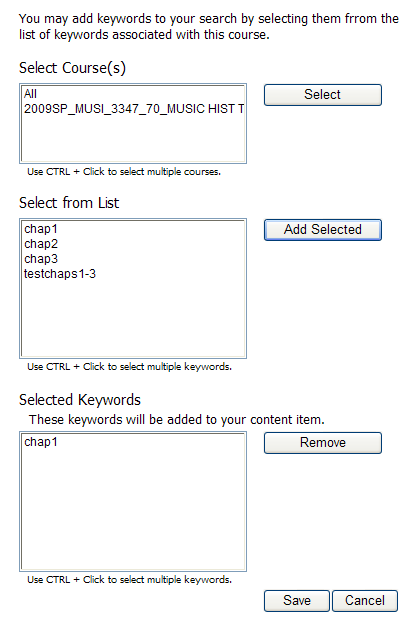Image resolution: width=411 pixels, height=621 pixels.
Task: Save the selected keywords
Action: [297, 601]
